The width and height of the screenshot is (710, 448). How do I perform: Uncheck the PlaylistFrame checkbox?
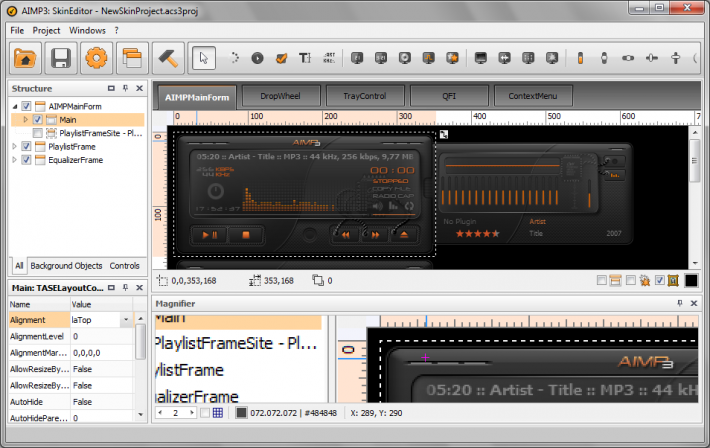(x=26, y=146)
